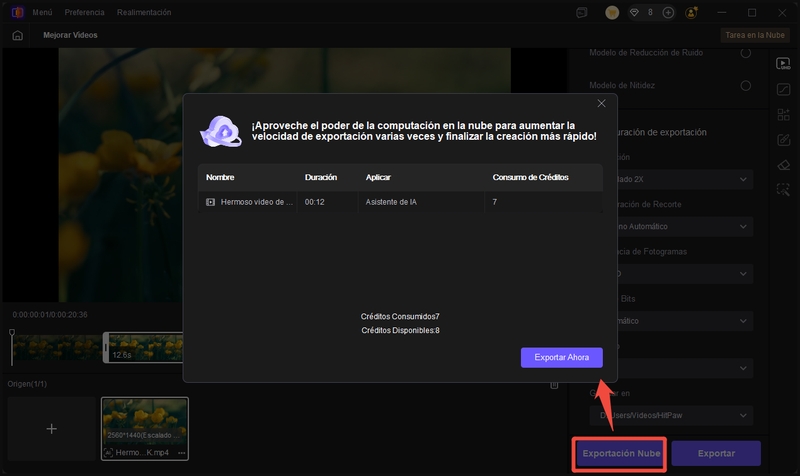
Task: Select the 12.6s timeline clip
Action: click(145, 347)
